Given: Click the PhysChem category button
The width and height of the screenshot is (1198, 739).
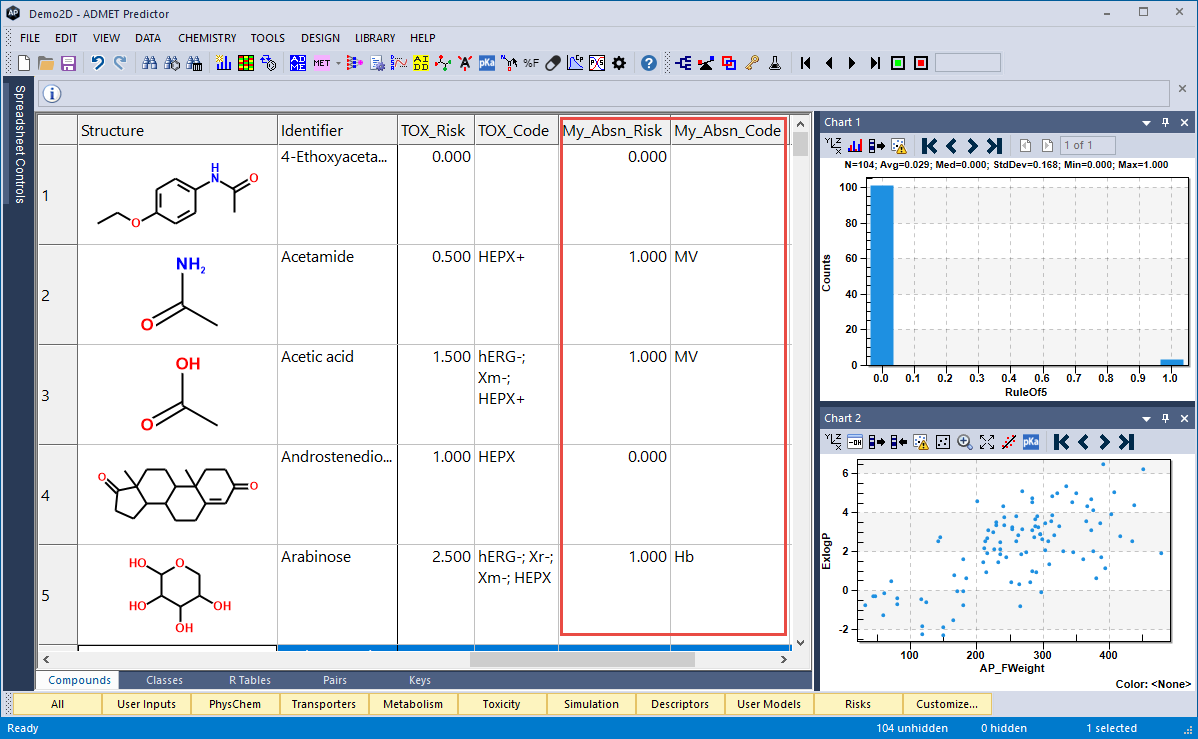Looking at the screenshot, I should tap(235, 704).
